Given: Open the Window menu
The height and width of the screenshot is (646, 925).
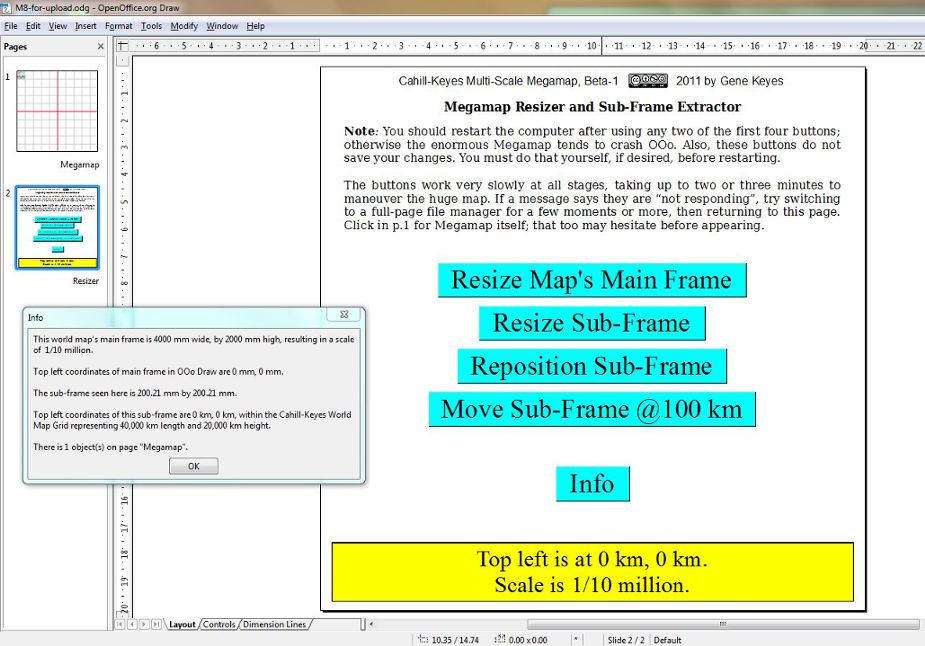Looking at the screenshot, I should 222,26.
